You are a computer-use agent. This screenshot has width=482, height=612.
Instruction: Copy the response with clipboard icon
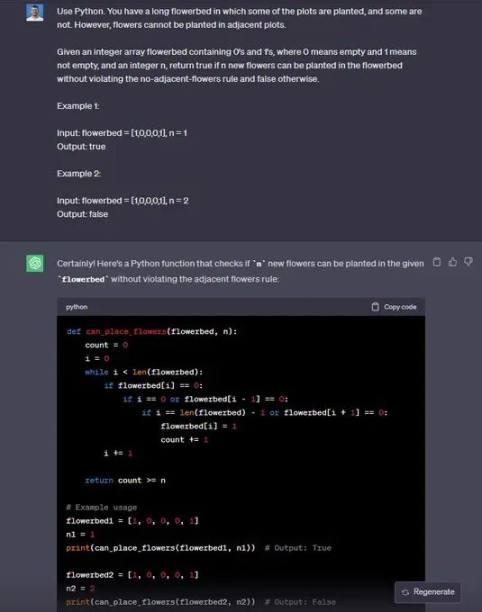click(x=437, y=262)
